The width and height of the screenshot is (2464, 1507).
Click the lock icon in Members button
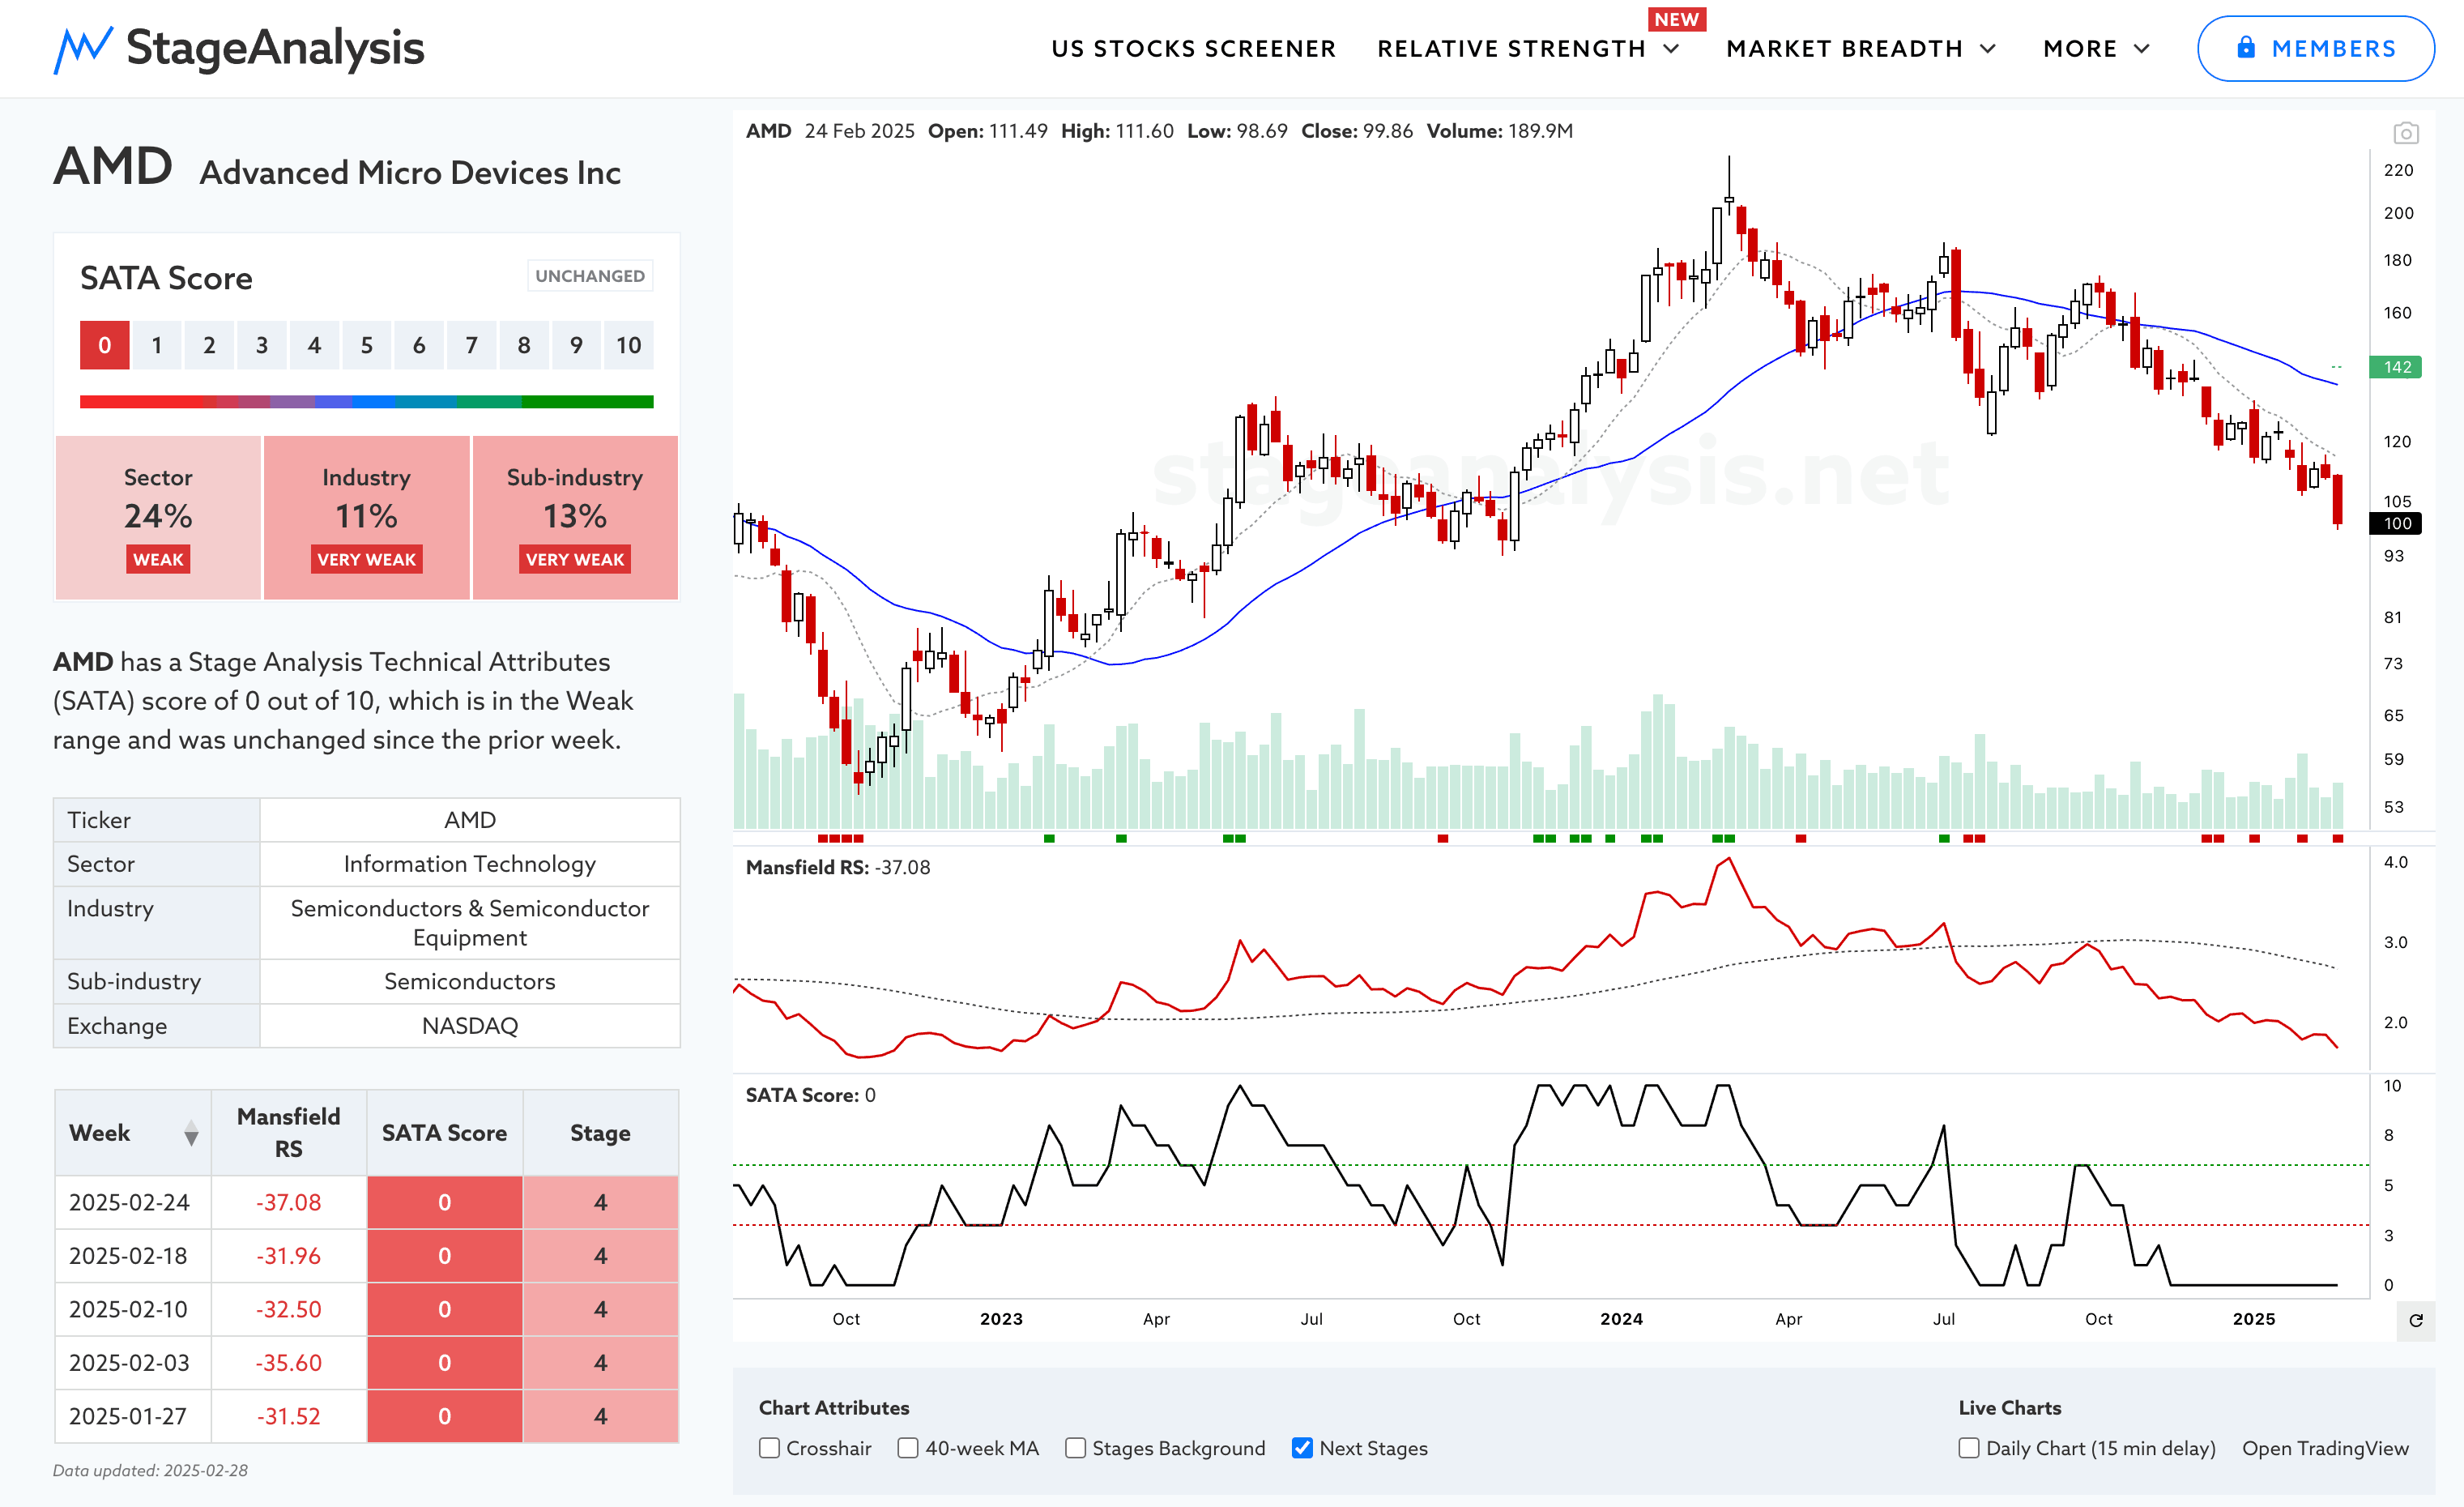(2246, 48)
